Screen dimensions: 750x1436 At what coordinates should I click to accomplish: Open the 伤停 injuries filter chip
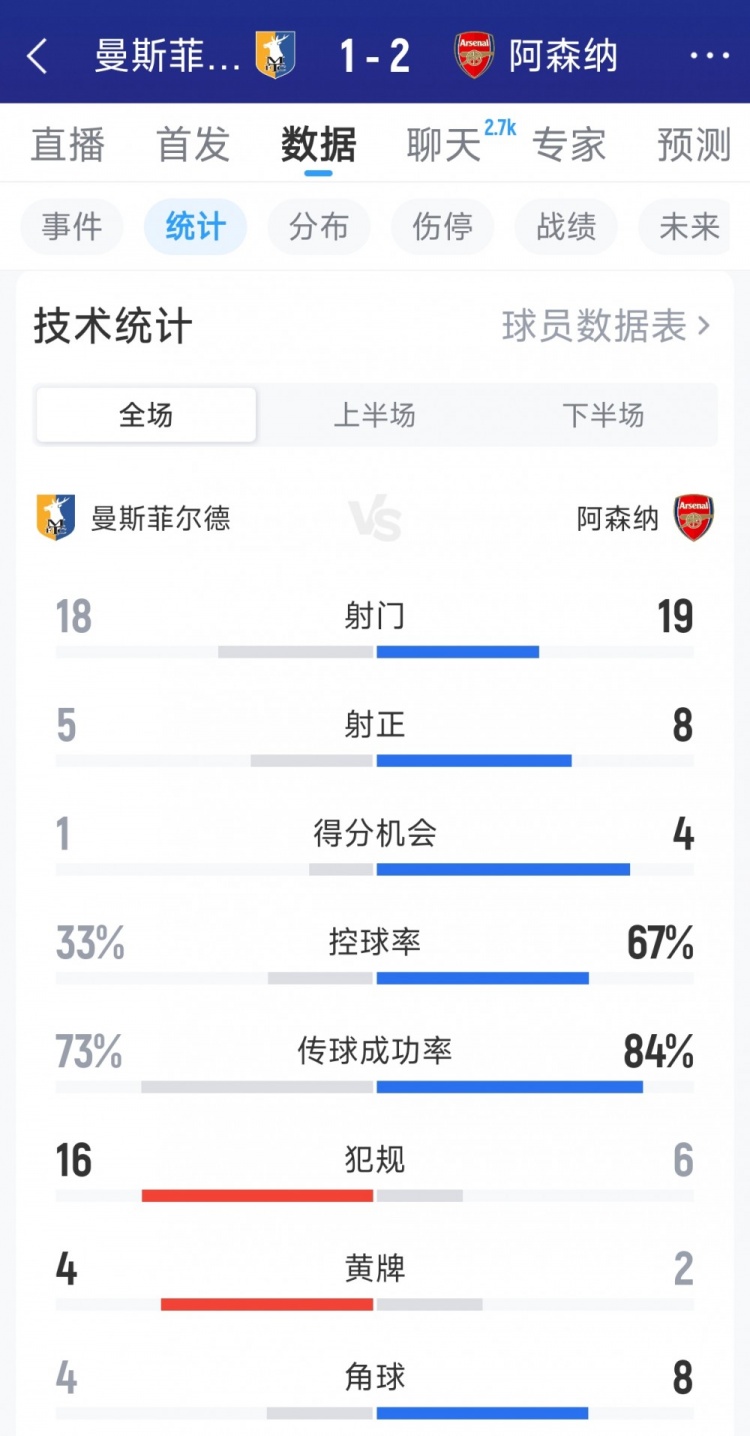coord(443,227)
